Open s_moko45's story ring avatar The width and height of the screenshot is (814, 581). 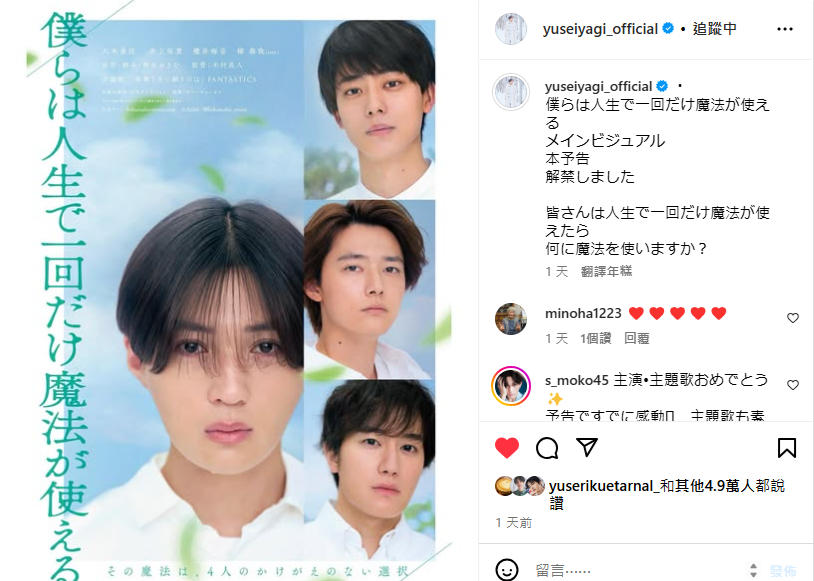pos(511,386)
